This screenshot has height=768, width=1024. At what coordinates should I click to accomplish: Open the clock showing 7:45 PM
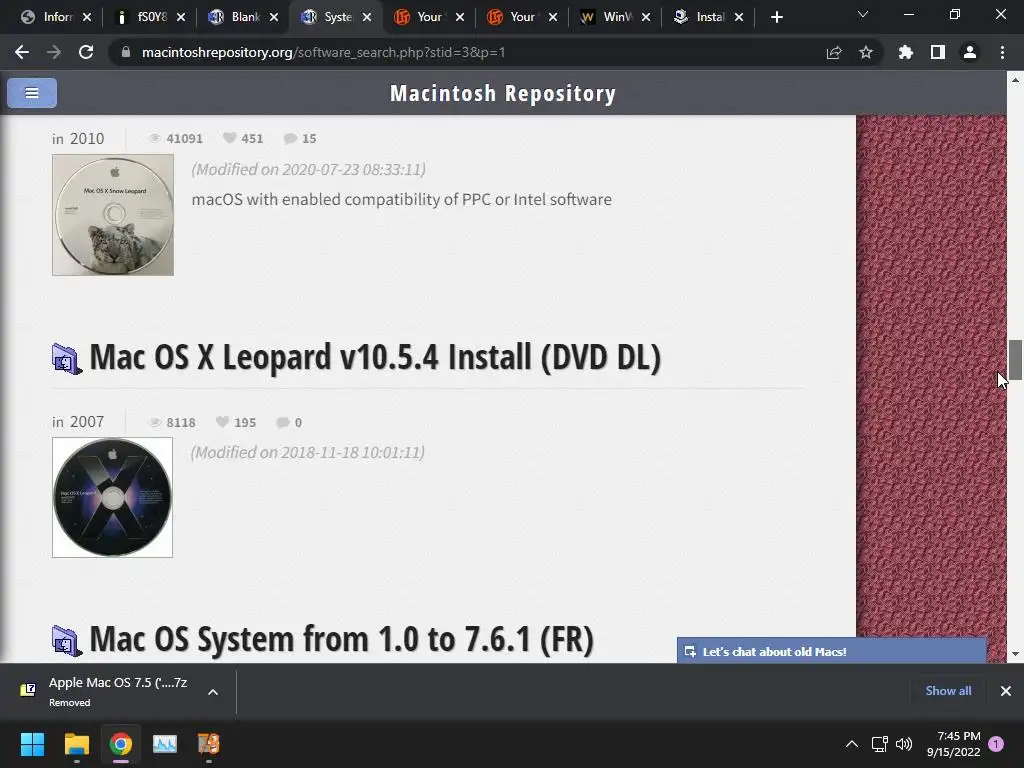[953, 744]
